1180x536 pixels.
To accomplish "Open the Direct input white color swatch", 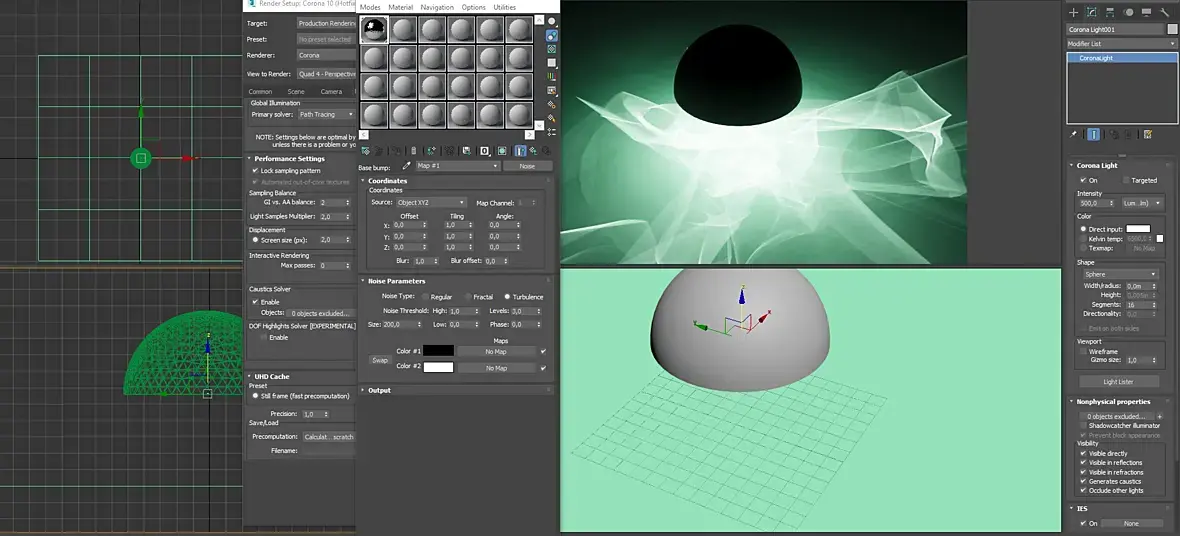I will click(1138, 228).
